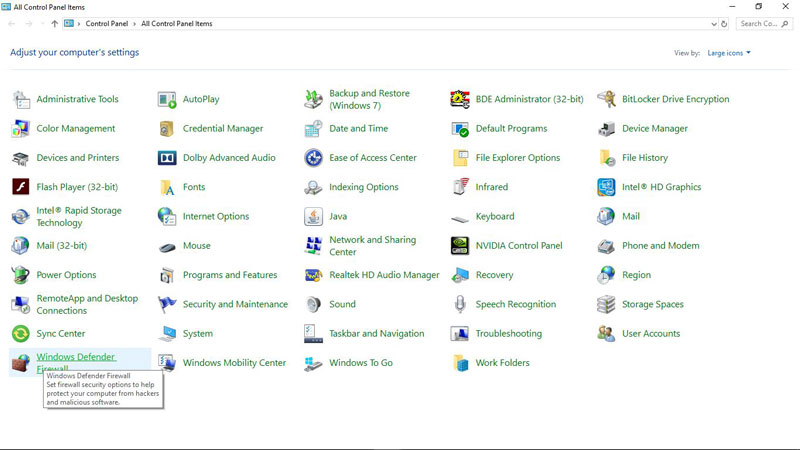This screenshot has height=450, width=800.
Task: Open File Explorer Options icon
Action: (x=460, y=158)
